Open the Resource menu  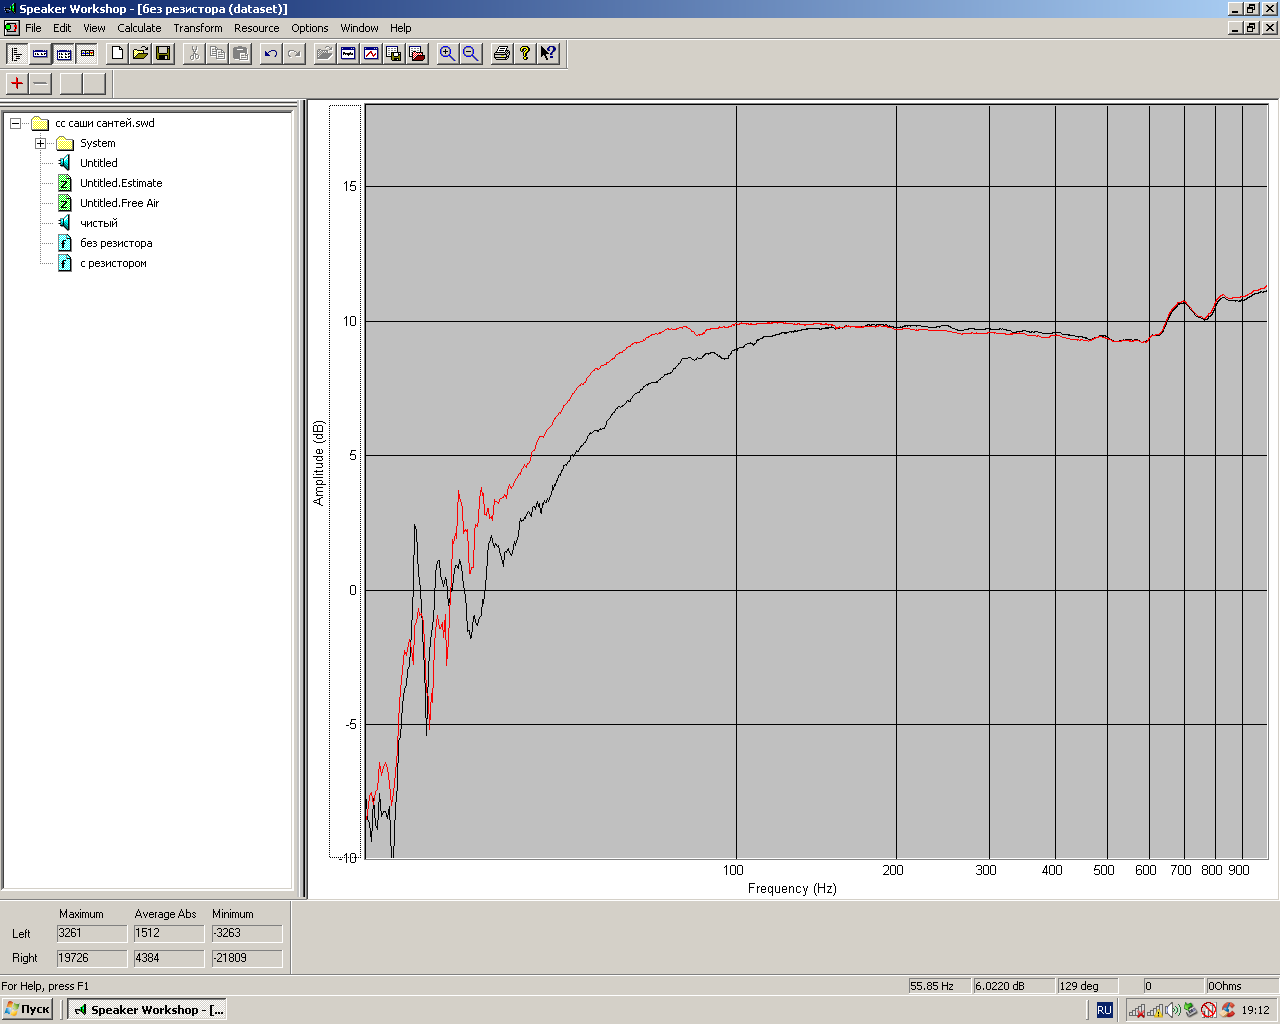point(257,28)
